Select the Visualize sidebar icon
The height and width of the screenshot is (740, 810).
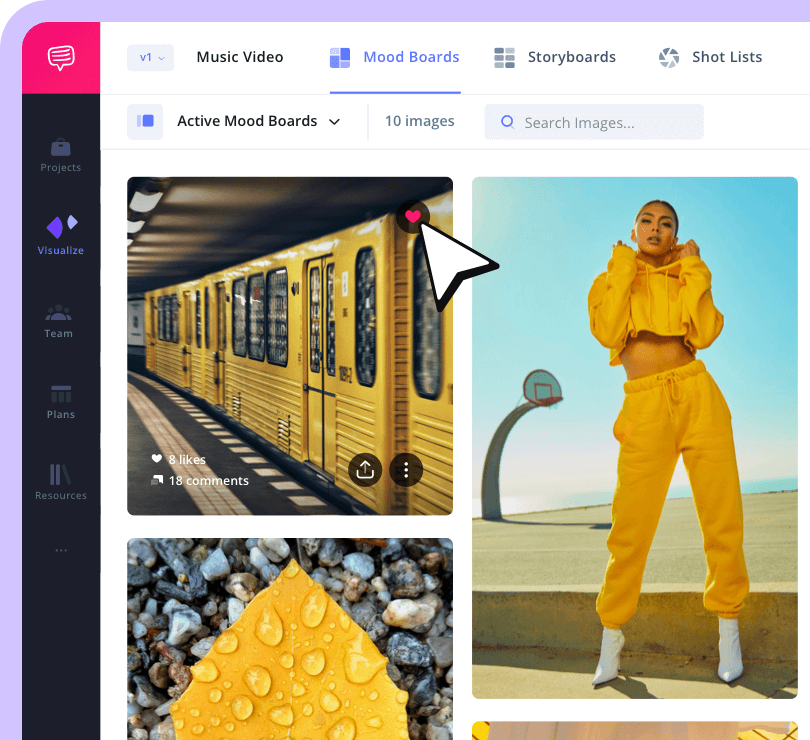(x=61, y=236)
